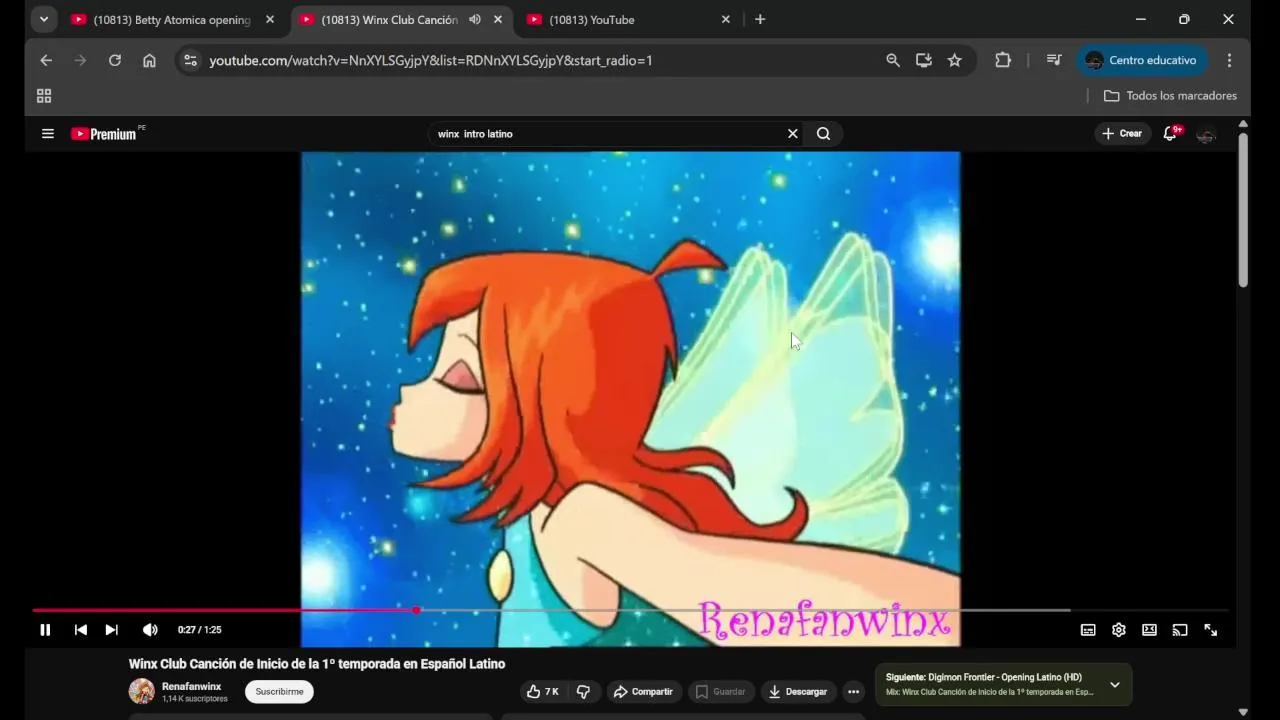Open Centro educativo profile button

pos(1143,61)
